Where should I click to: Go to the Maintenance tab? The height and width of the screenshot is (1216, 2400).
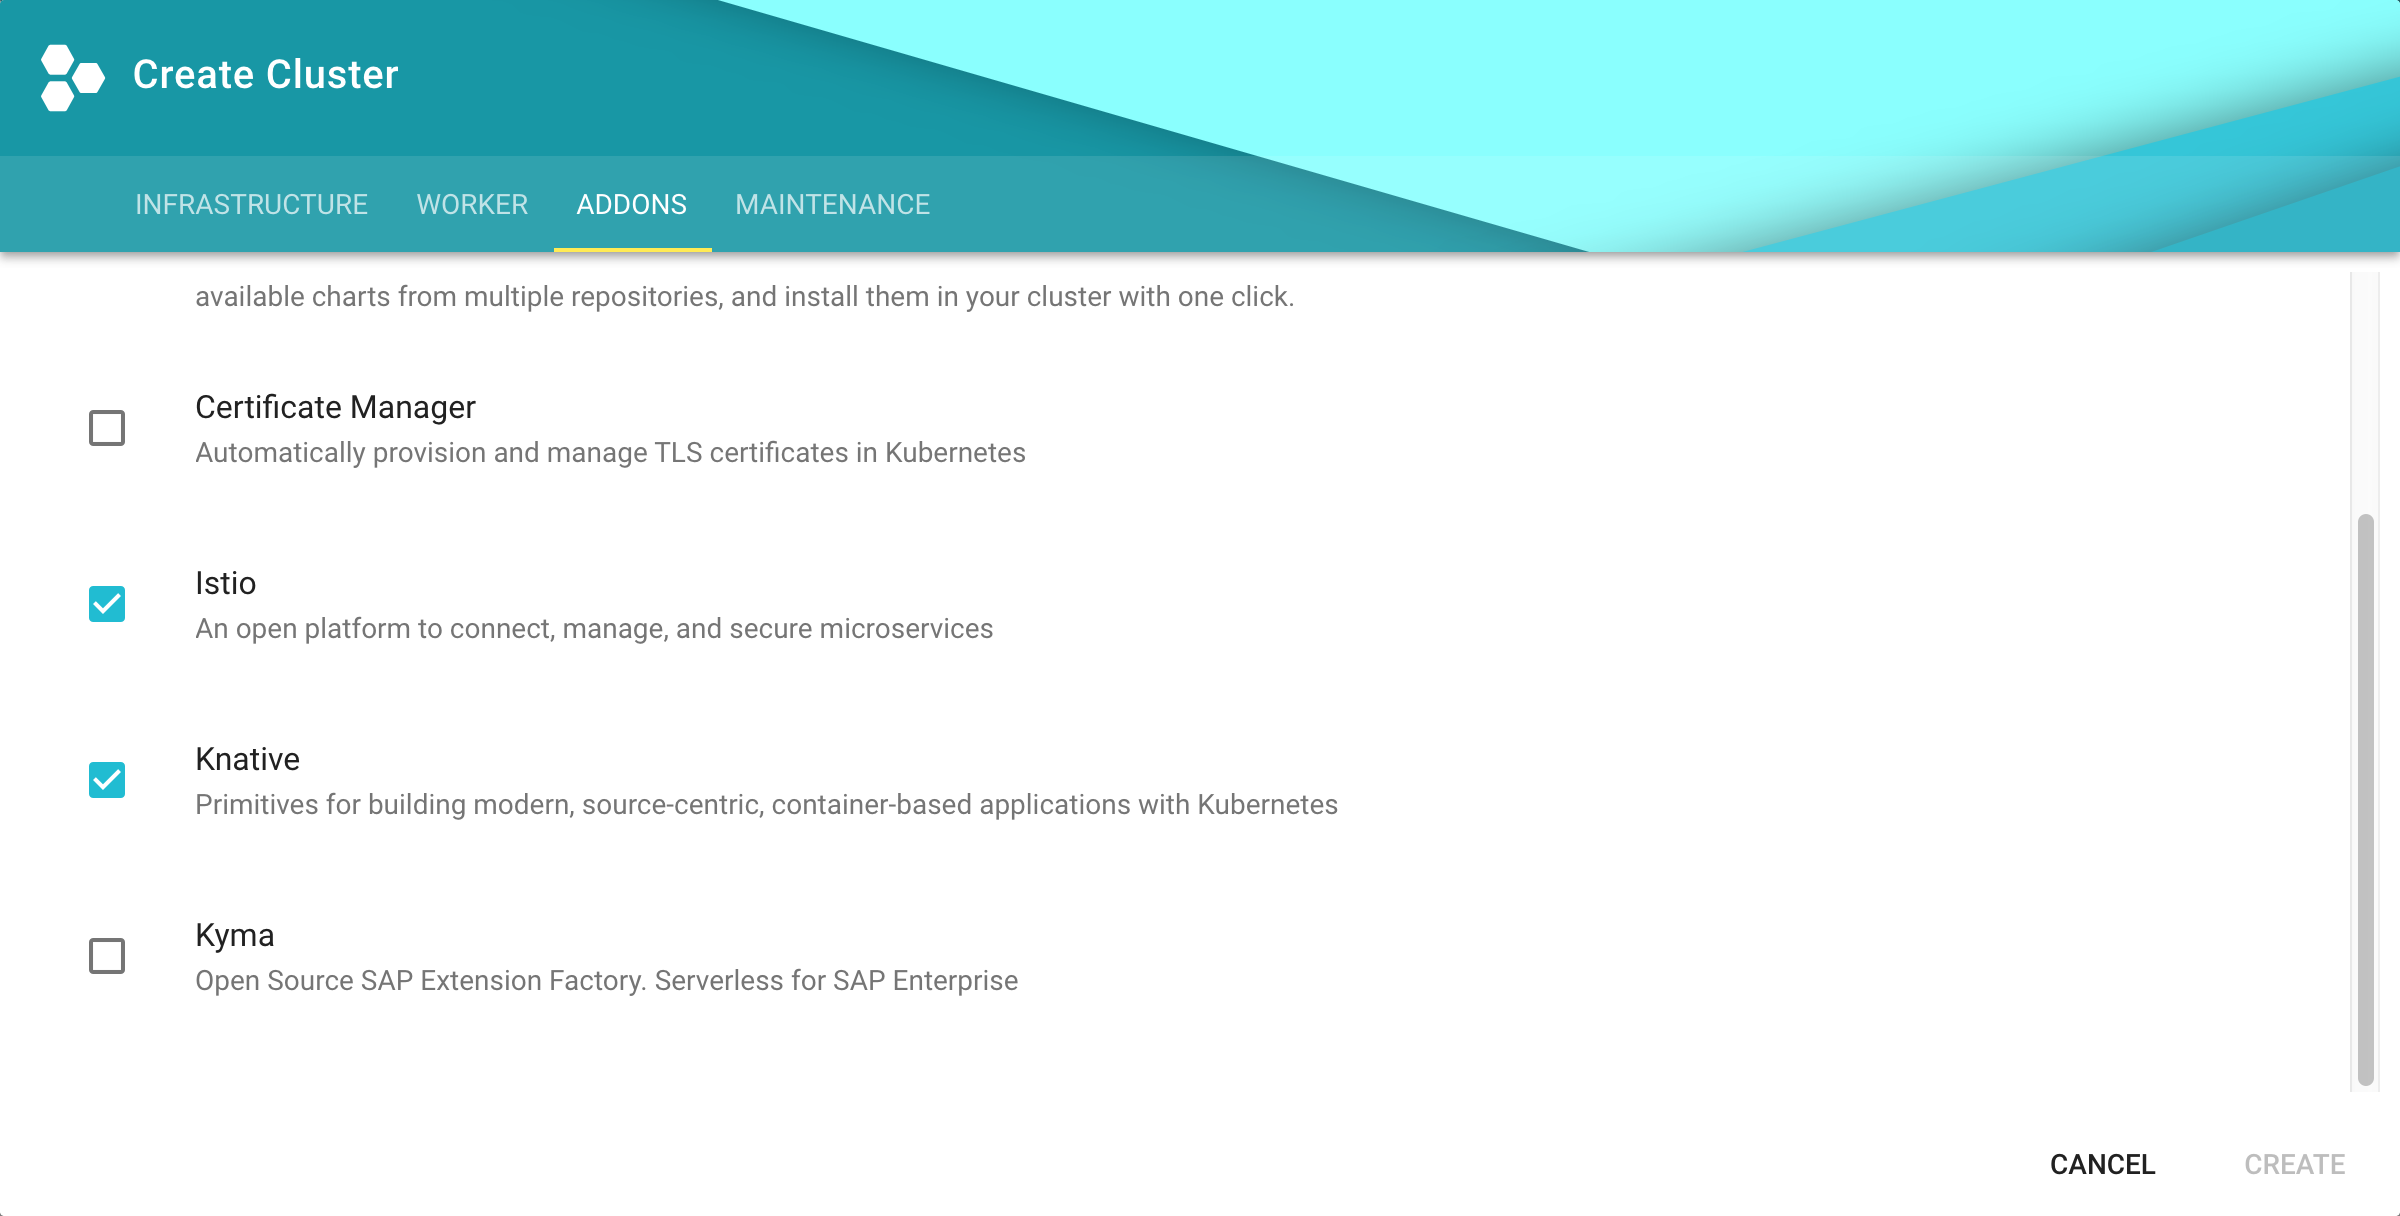pos(833,204)
